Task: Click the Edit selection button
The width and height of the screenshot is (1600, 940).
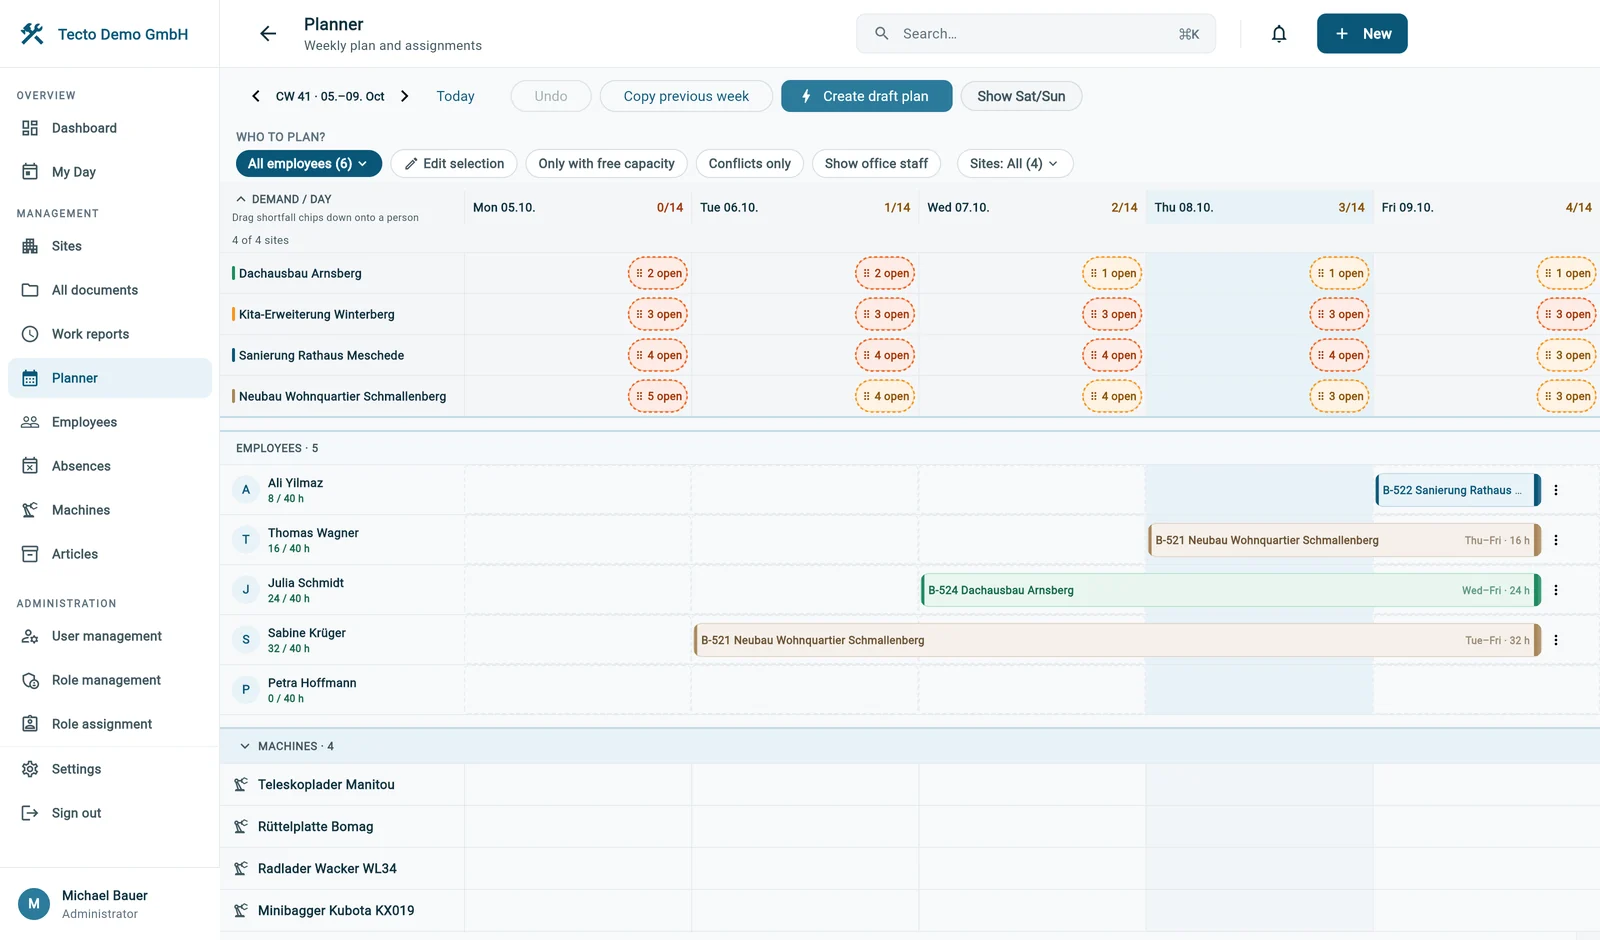Action: pos(454,164)
